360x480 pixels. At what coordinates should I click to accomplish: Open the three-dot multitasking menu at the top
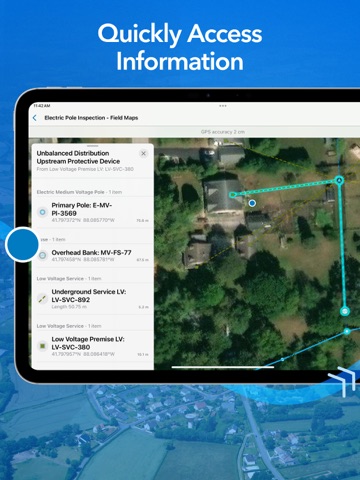[223, 106]
